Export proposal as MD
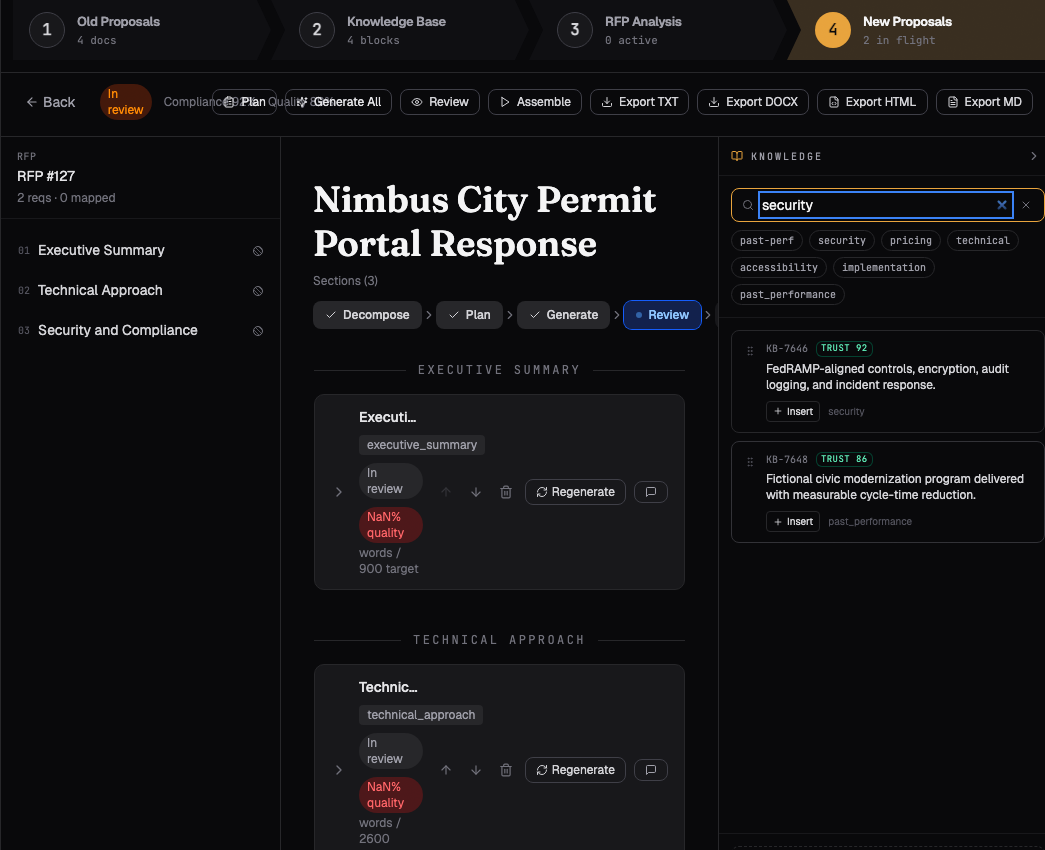This screenshot has width=1045, height=850. [984, 102]
